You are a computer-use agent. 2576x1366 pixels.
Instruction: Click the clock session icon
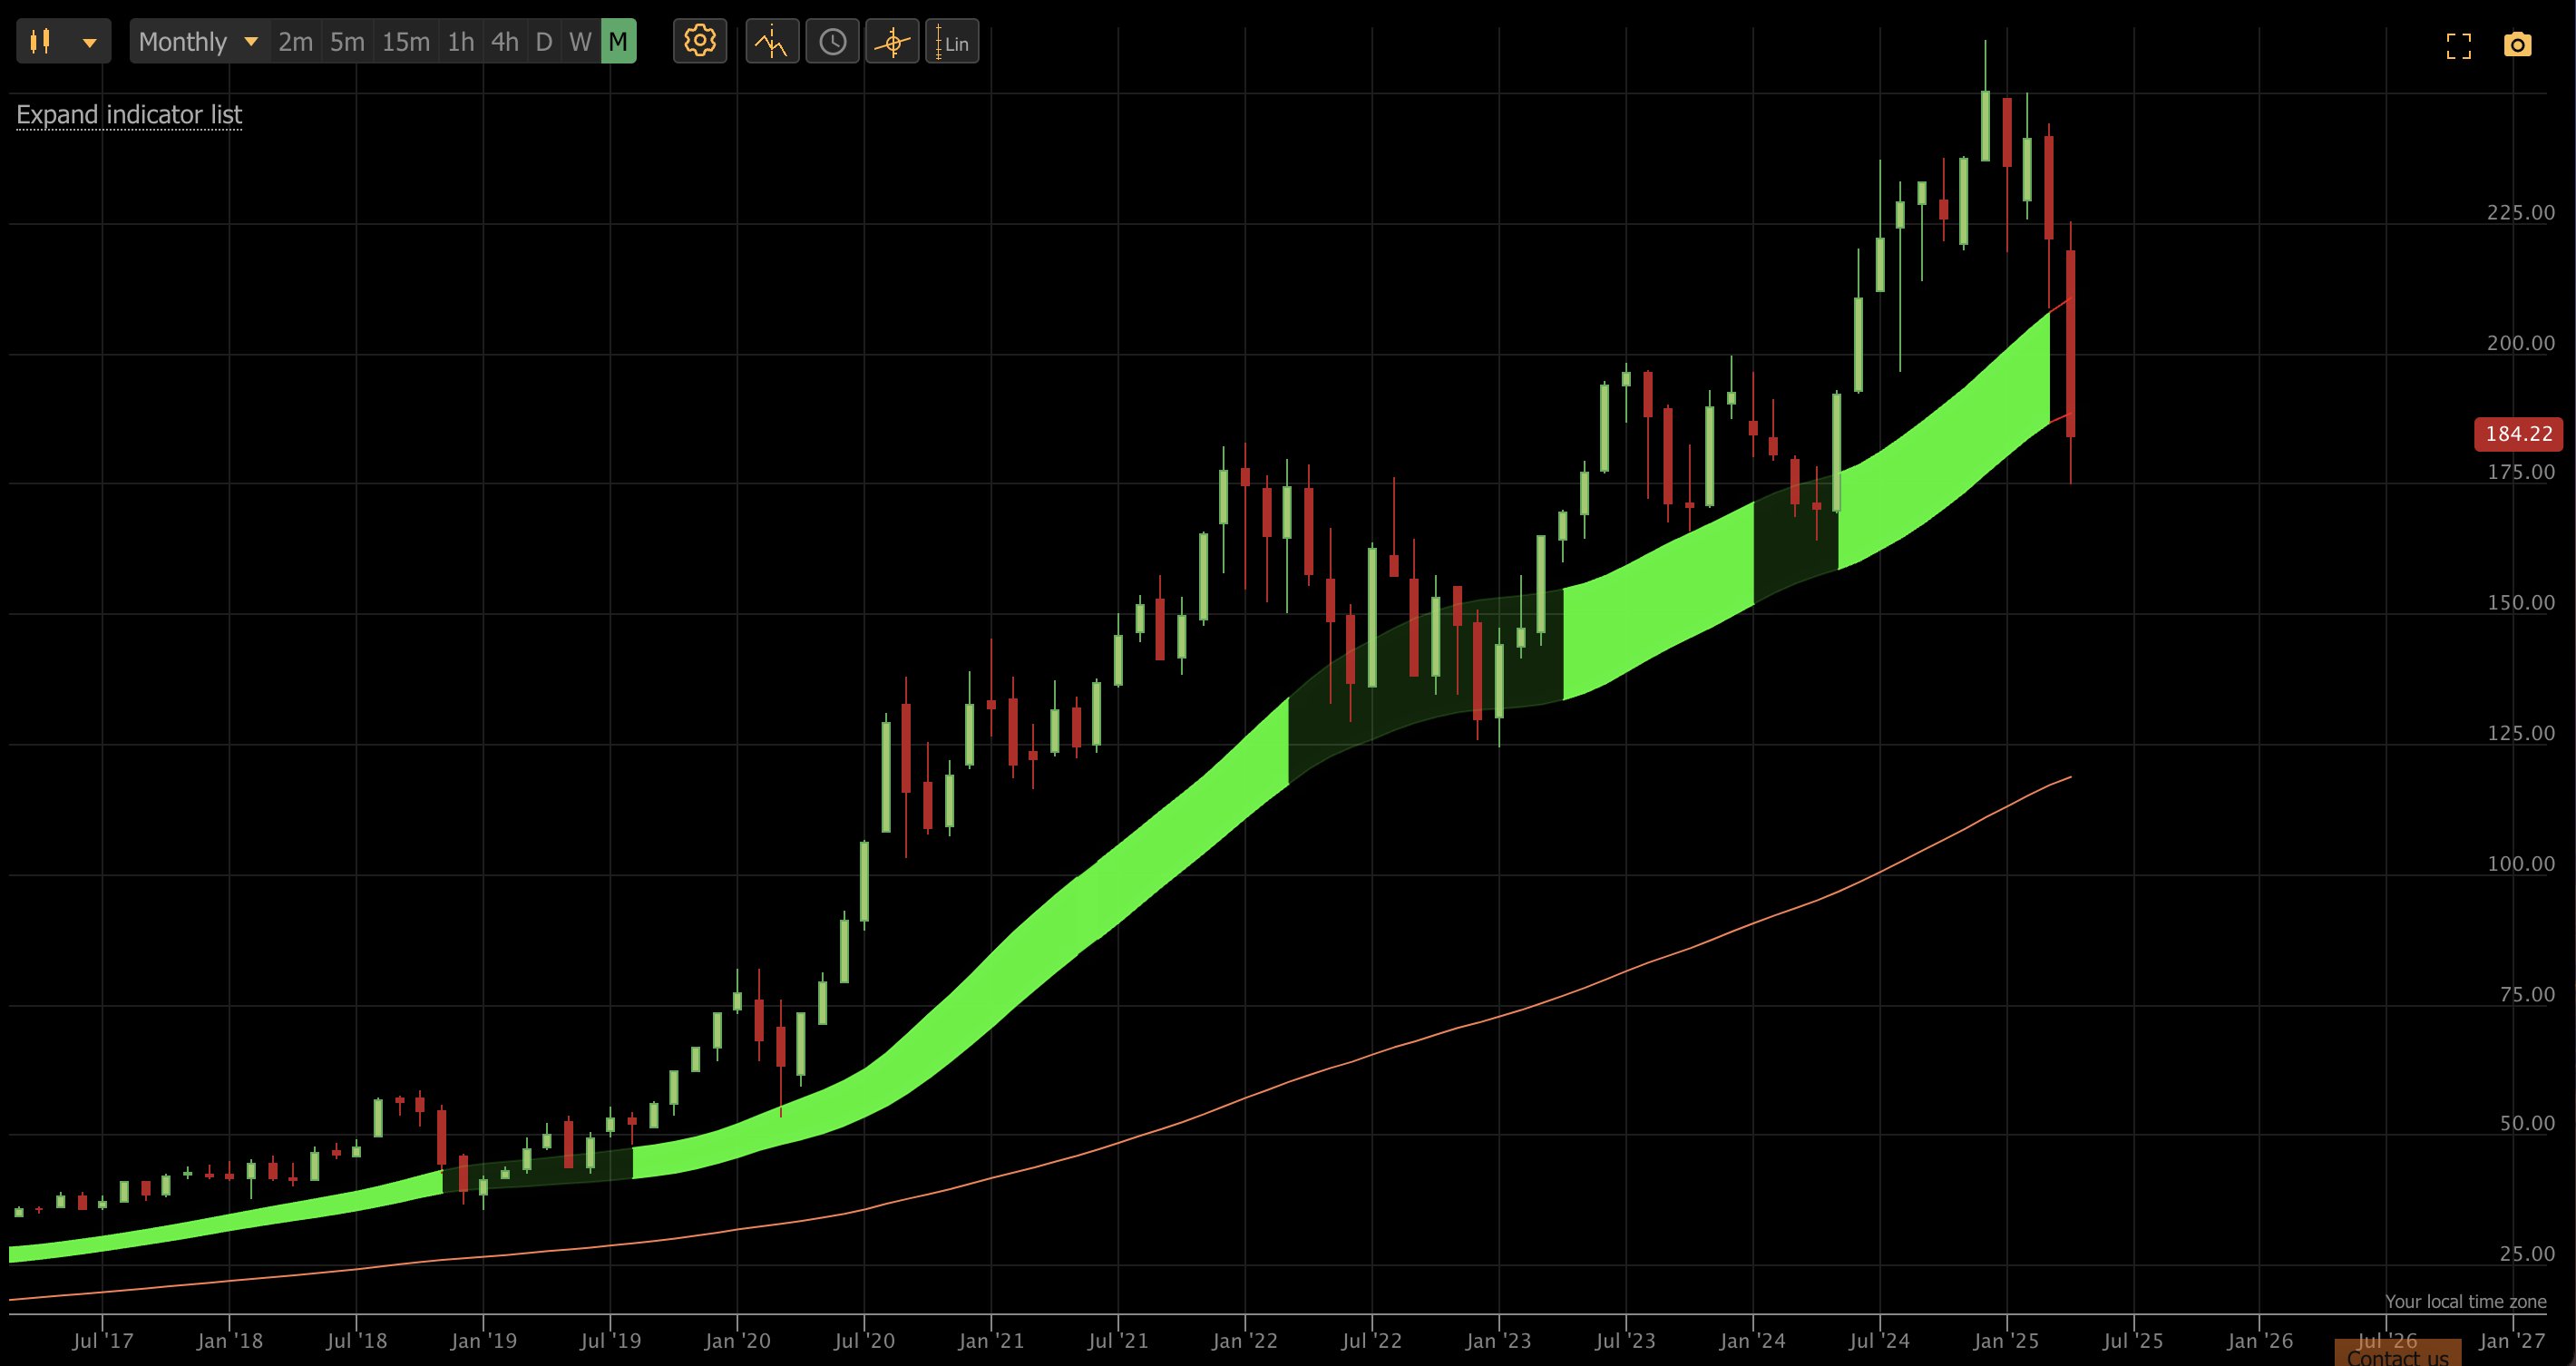[x=832, y=42]
